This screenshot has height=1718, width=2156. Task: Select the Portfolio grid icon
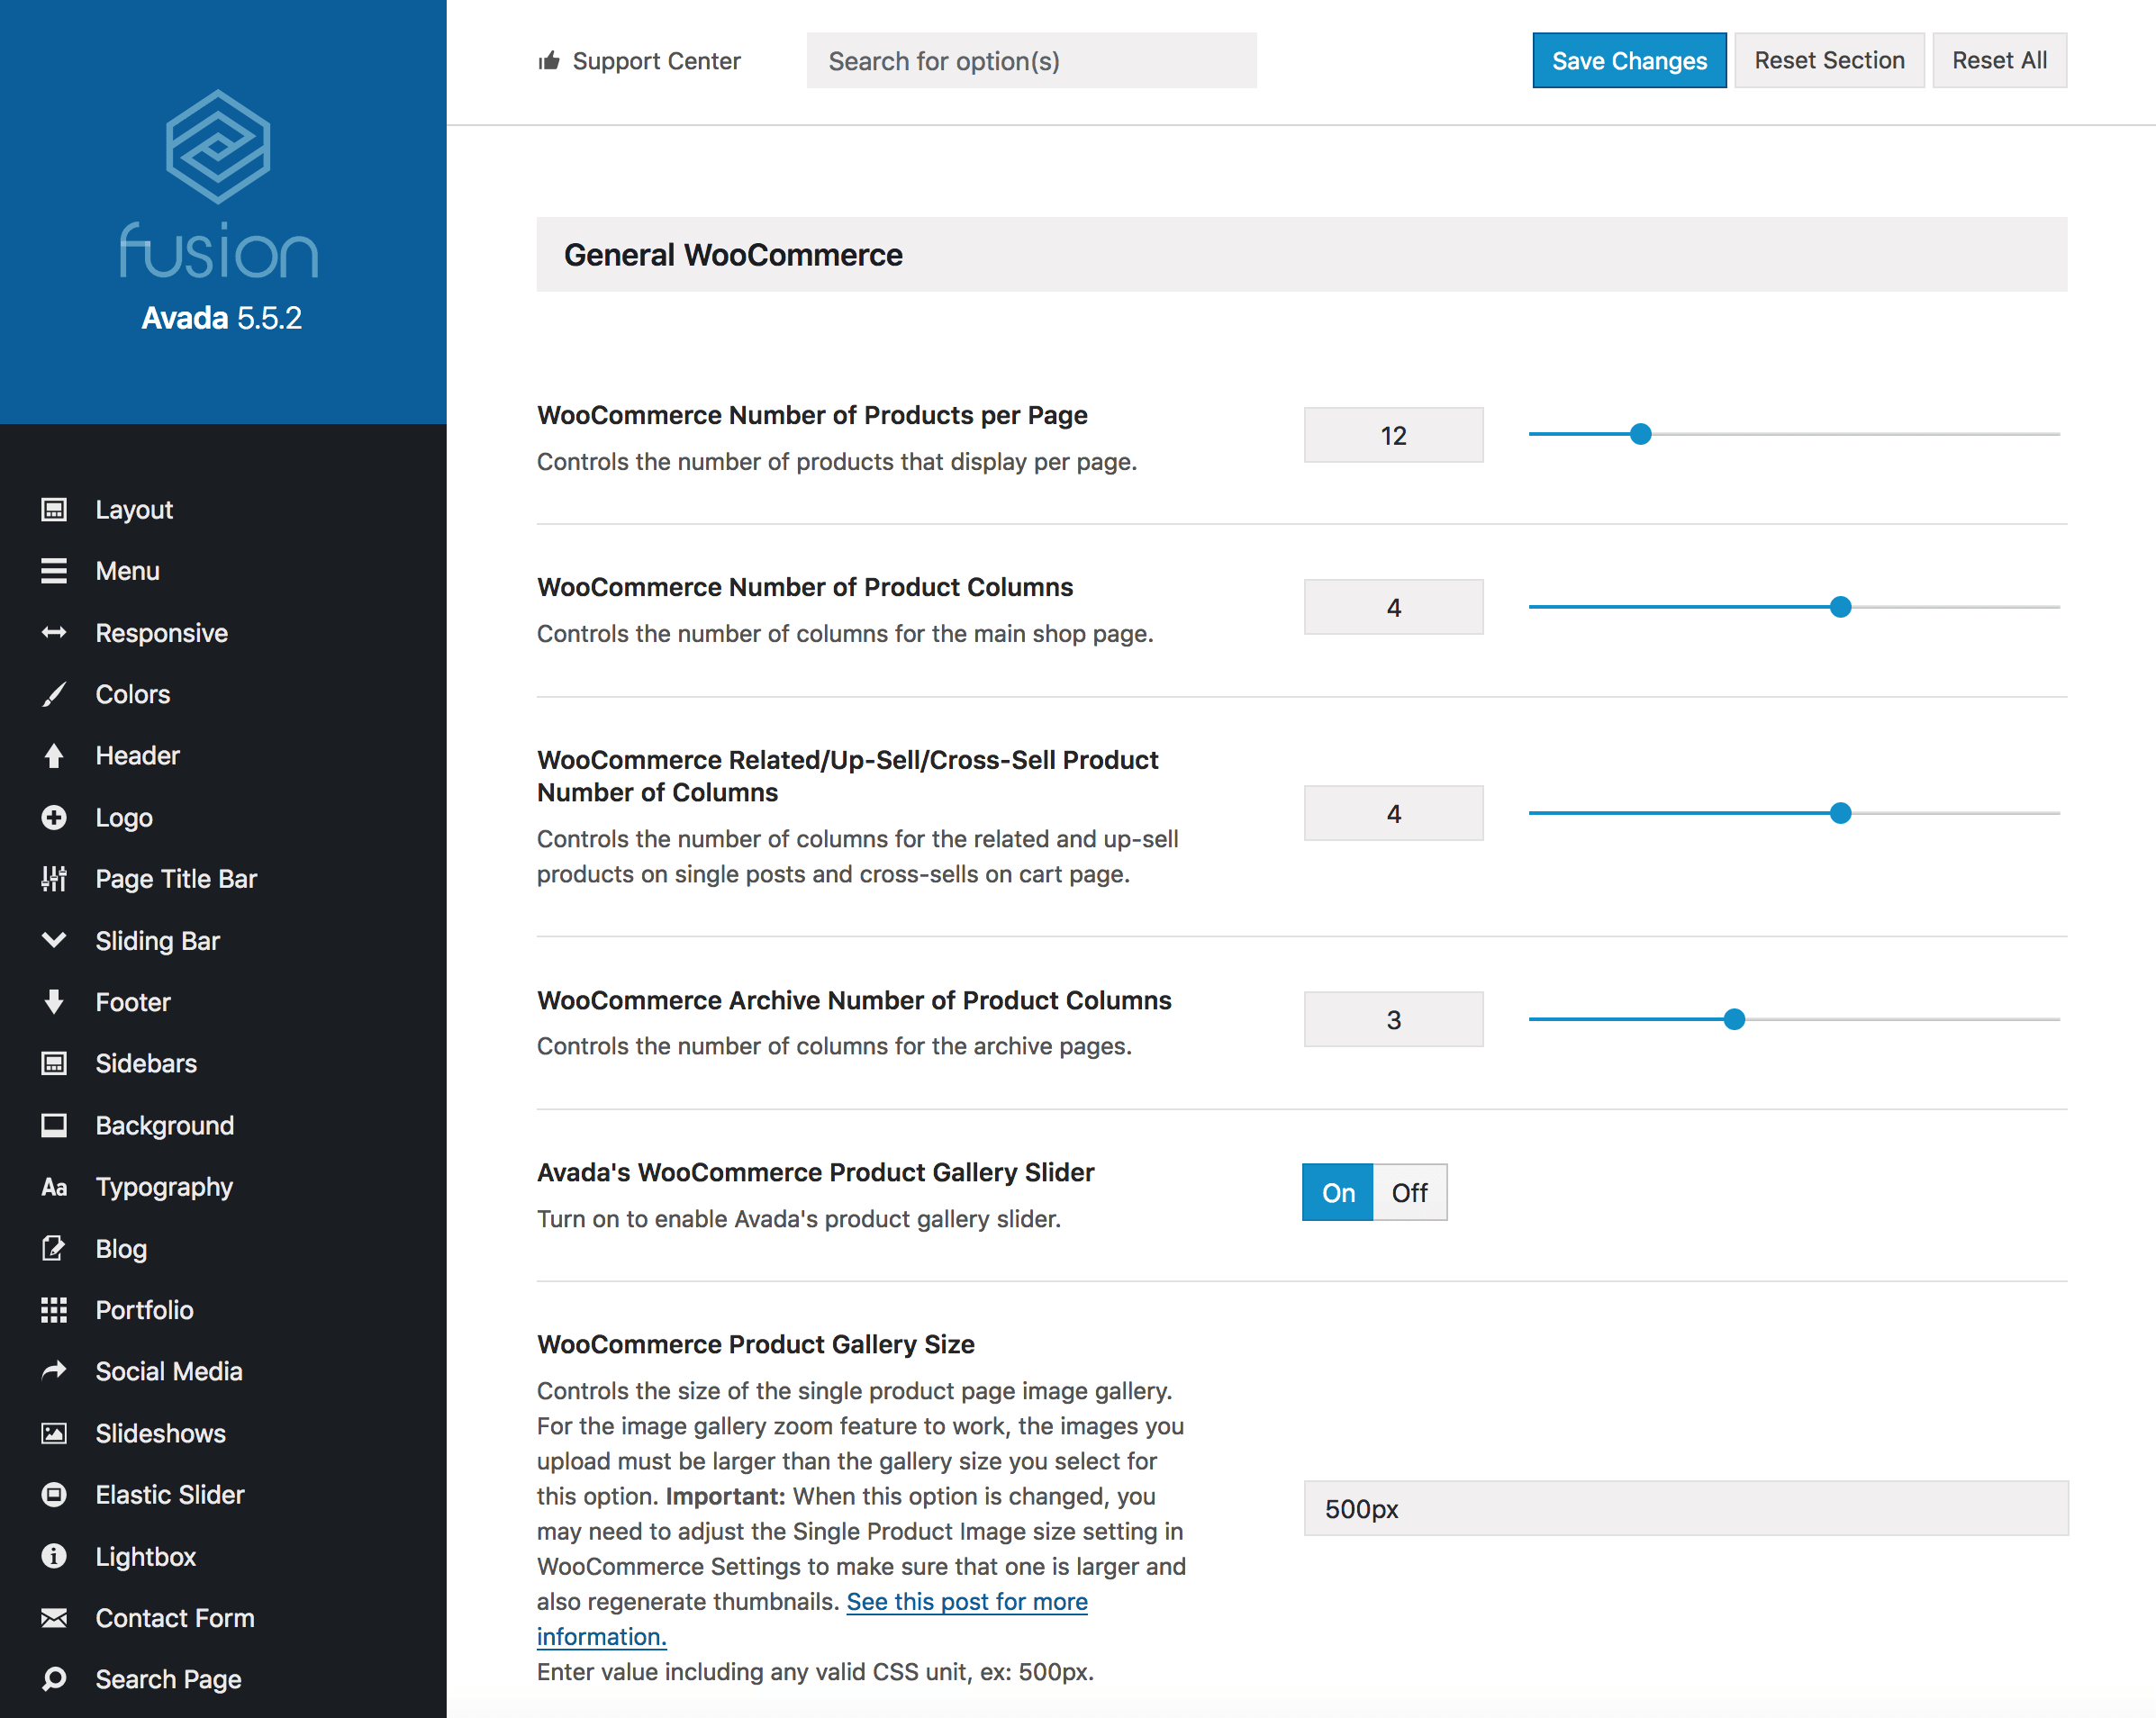click(x=54, y=1310)
